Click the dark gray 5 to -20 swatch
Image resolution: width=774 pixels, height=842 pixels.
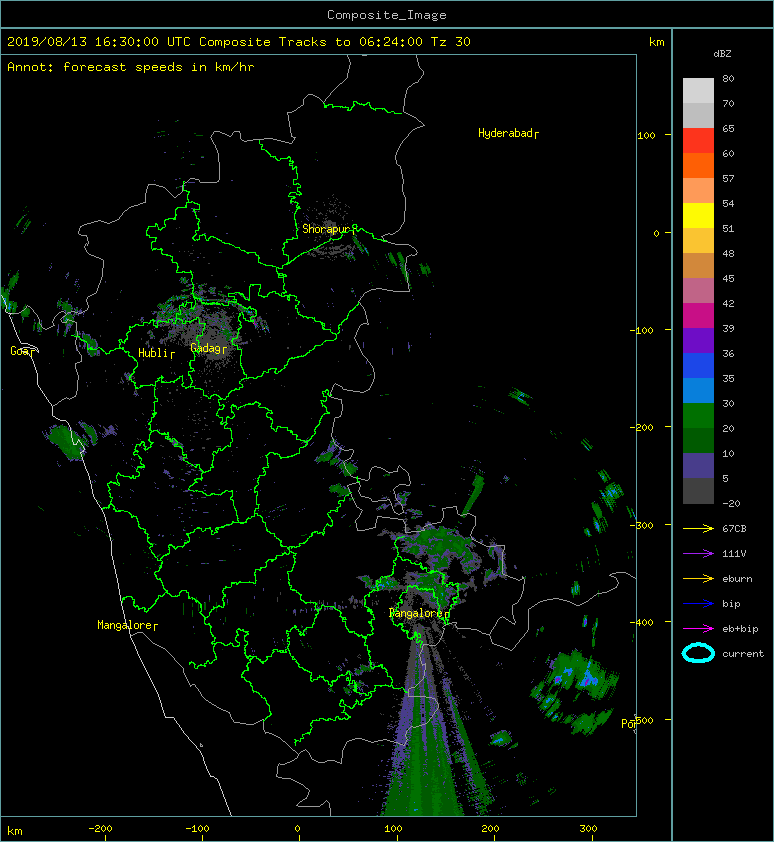(698, 491)
